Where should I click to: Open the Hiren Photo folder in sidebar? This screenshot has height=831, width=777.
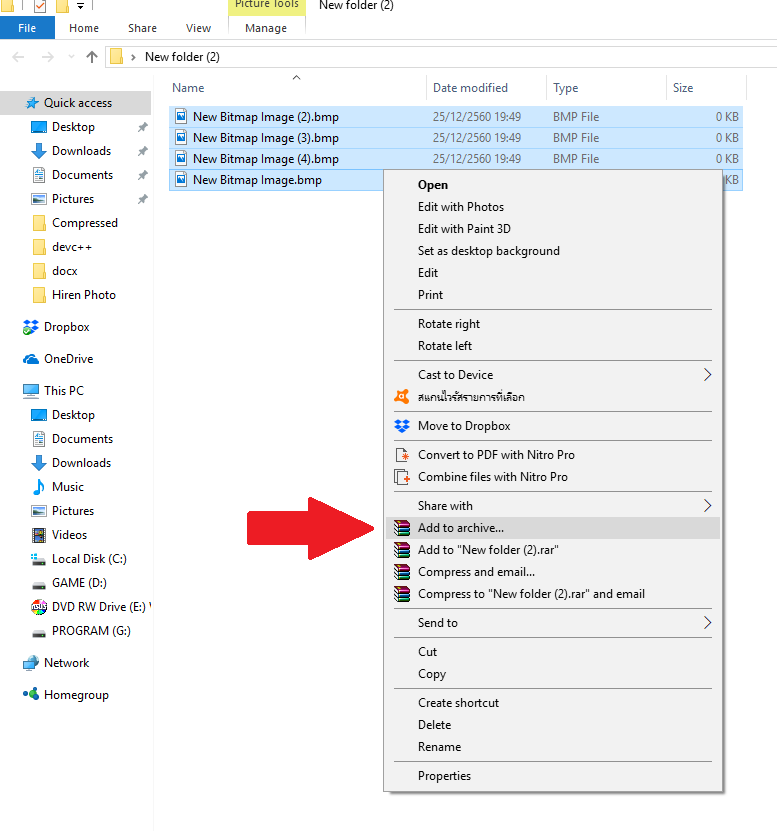click(x=75, y=295)
